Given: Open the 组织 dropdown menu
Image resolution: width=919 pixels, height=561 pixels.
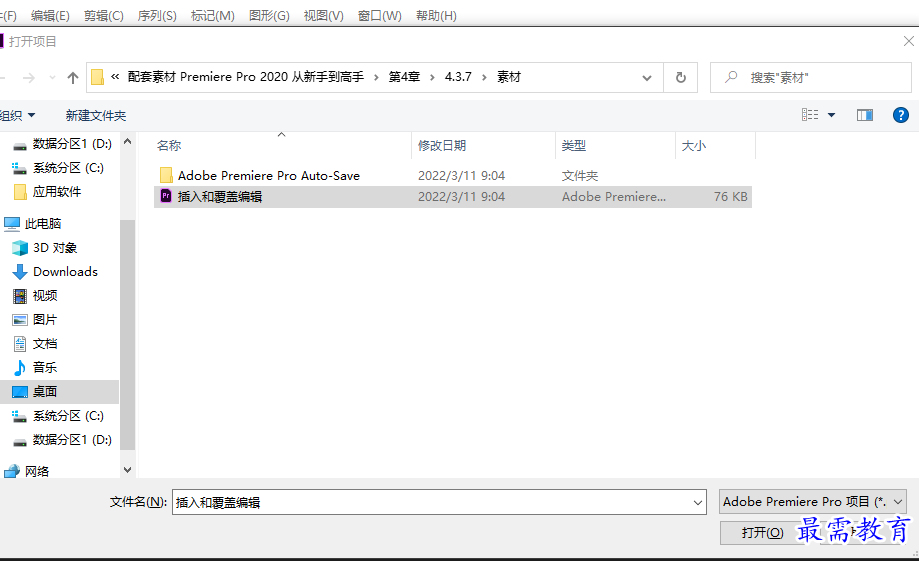Looking at the screenshot, I should point(17,115).
